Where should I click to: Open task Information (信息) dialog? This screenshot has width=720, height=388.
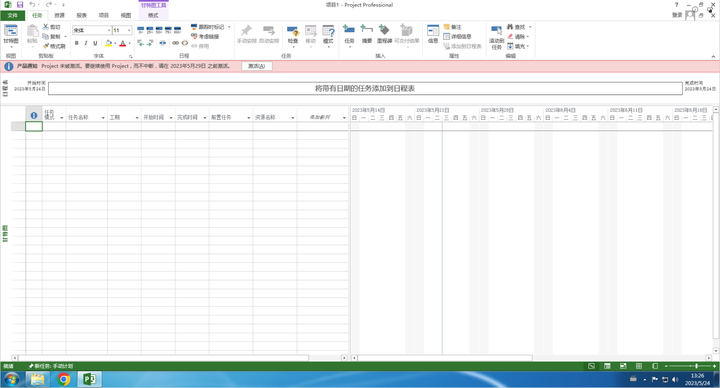click(433, 34)
